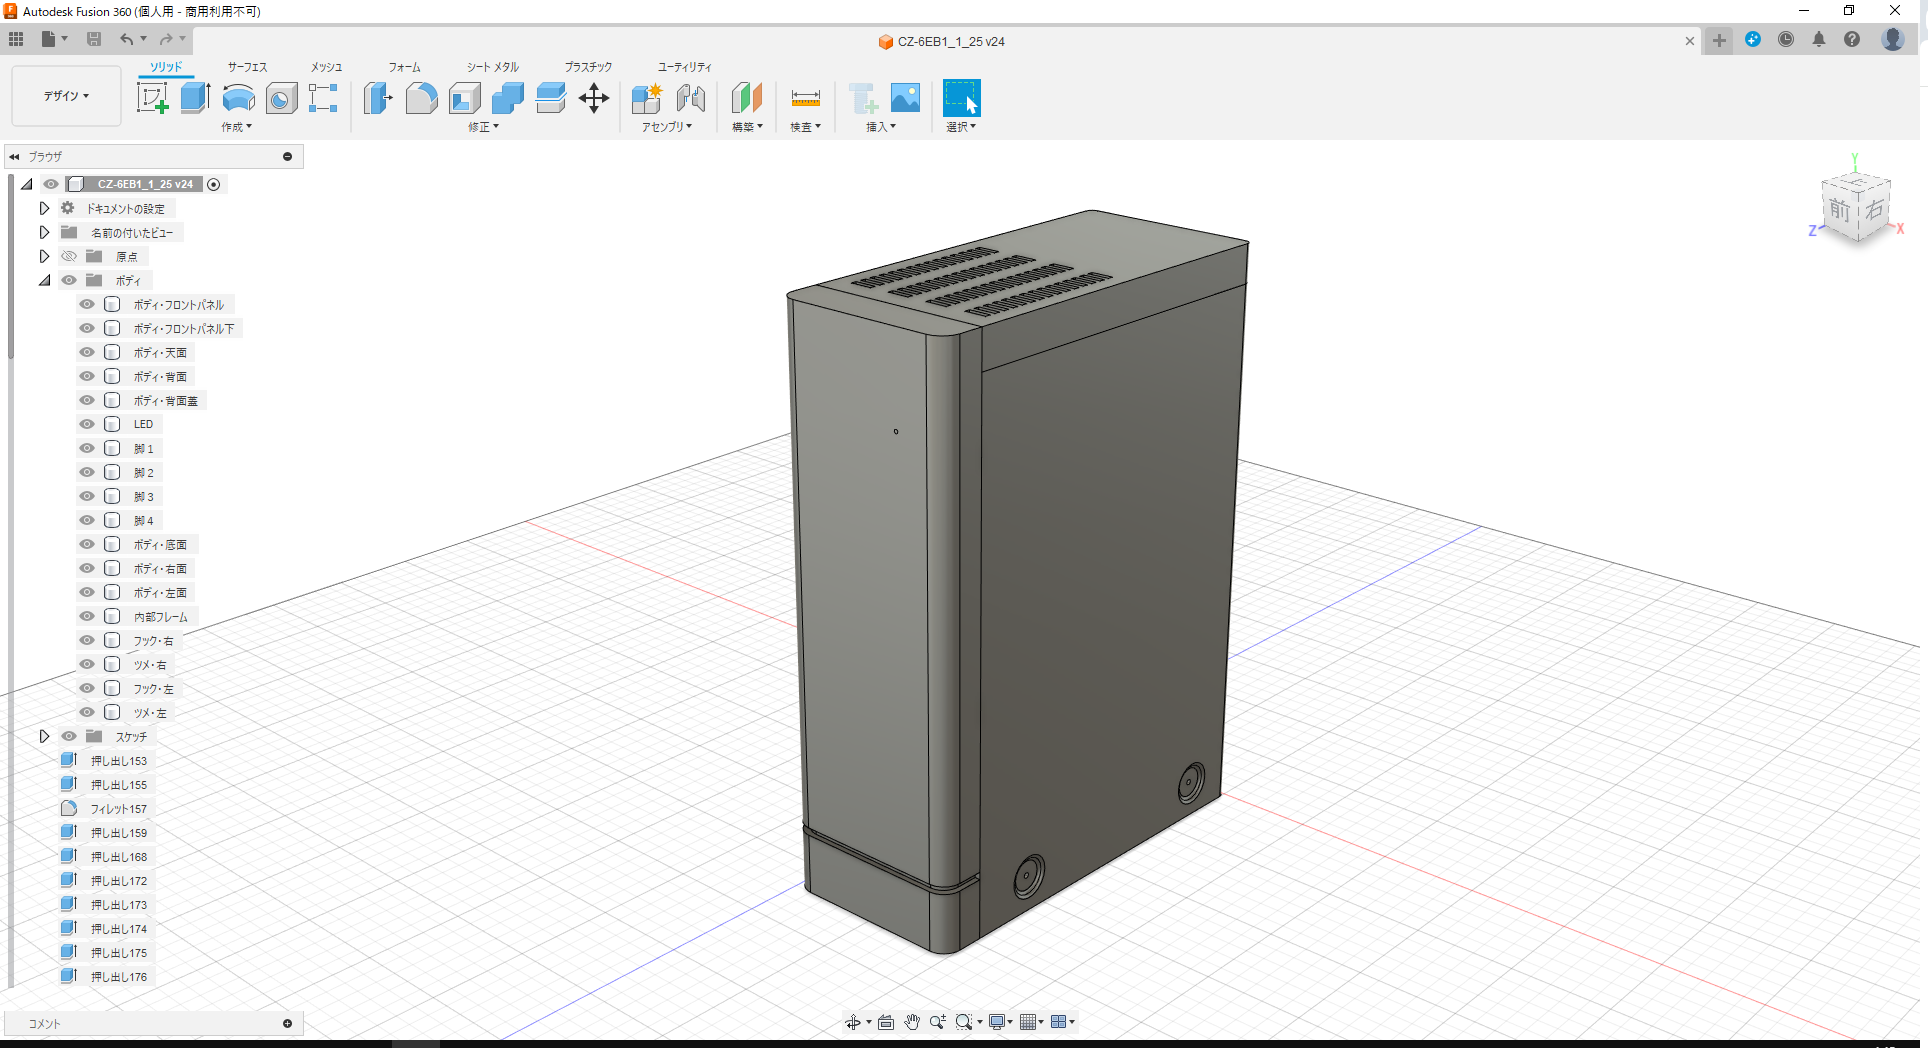
Task: Open the Measure tool
Action: [805, 97]
